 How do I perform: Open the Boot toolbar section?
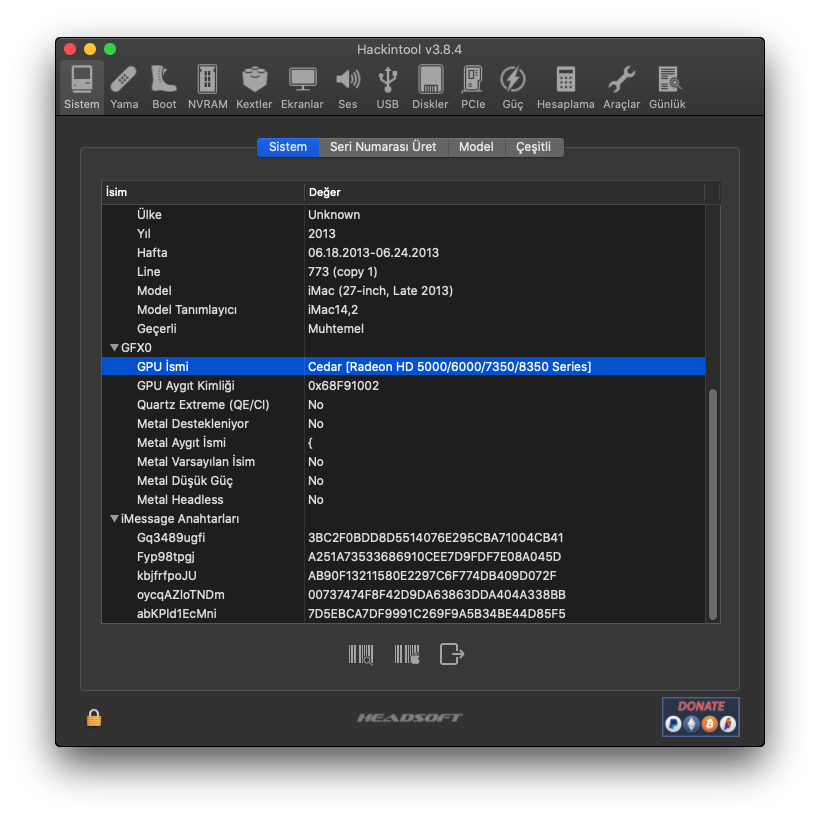point(164,86)
